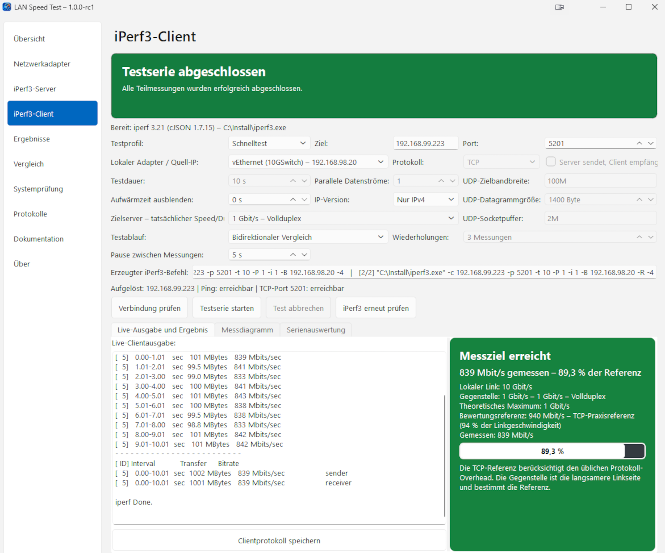Click the sender summary row in output
This screenshot has width=665, height=553.
point(232,473)
